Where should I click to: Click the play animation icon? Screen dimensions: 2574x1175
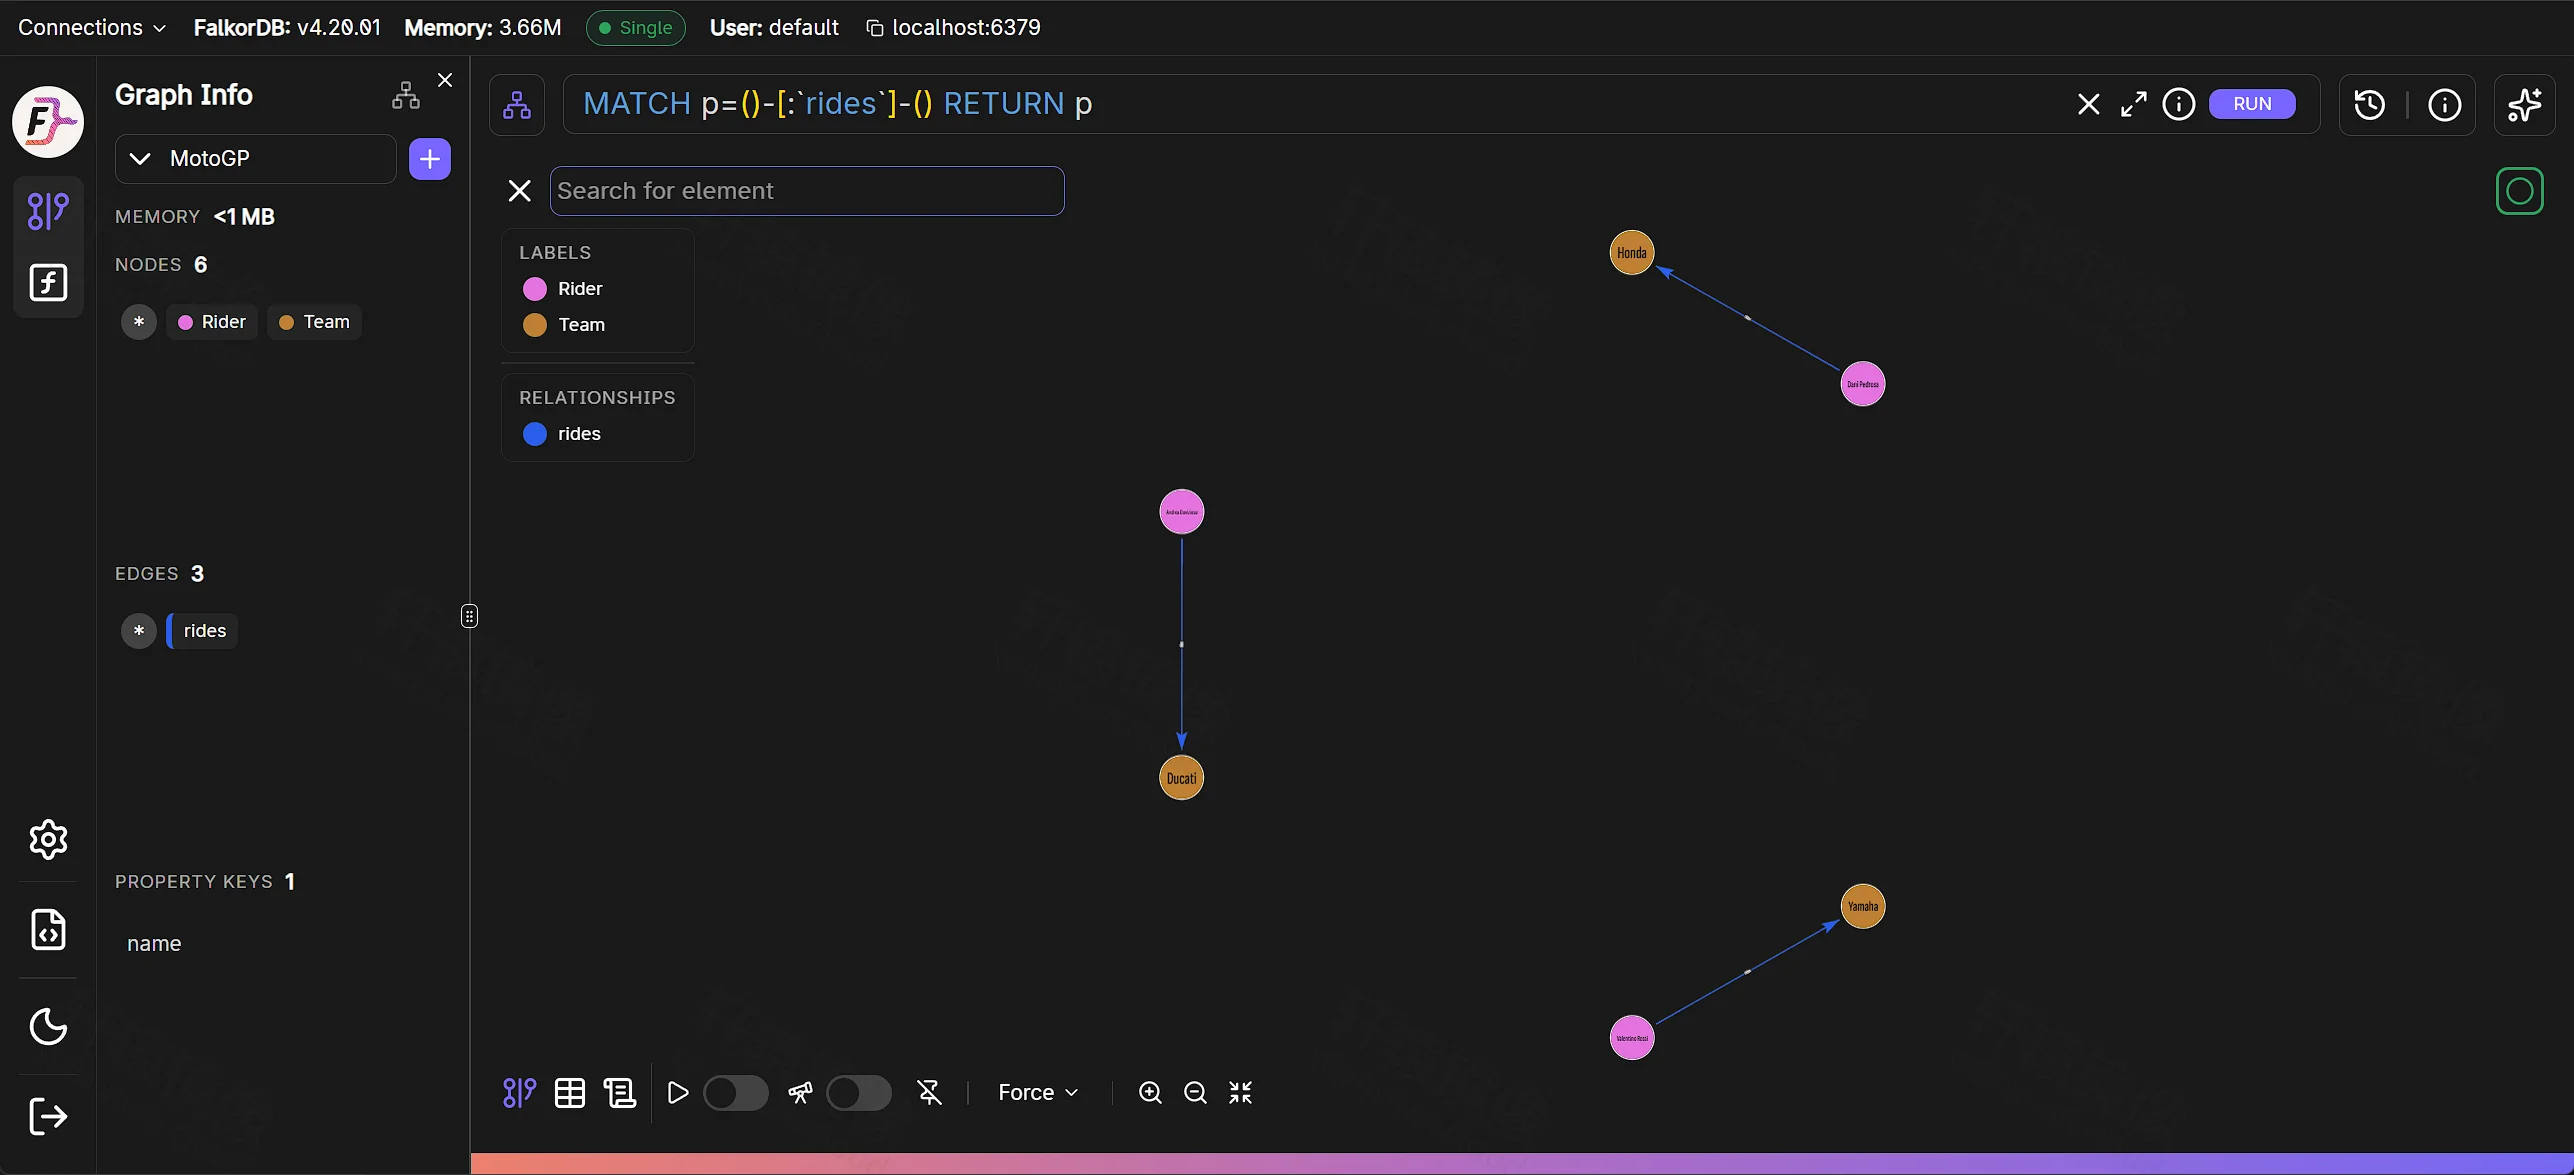click(x=677, y=1093)
